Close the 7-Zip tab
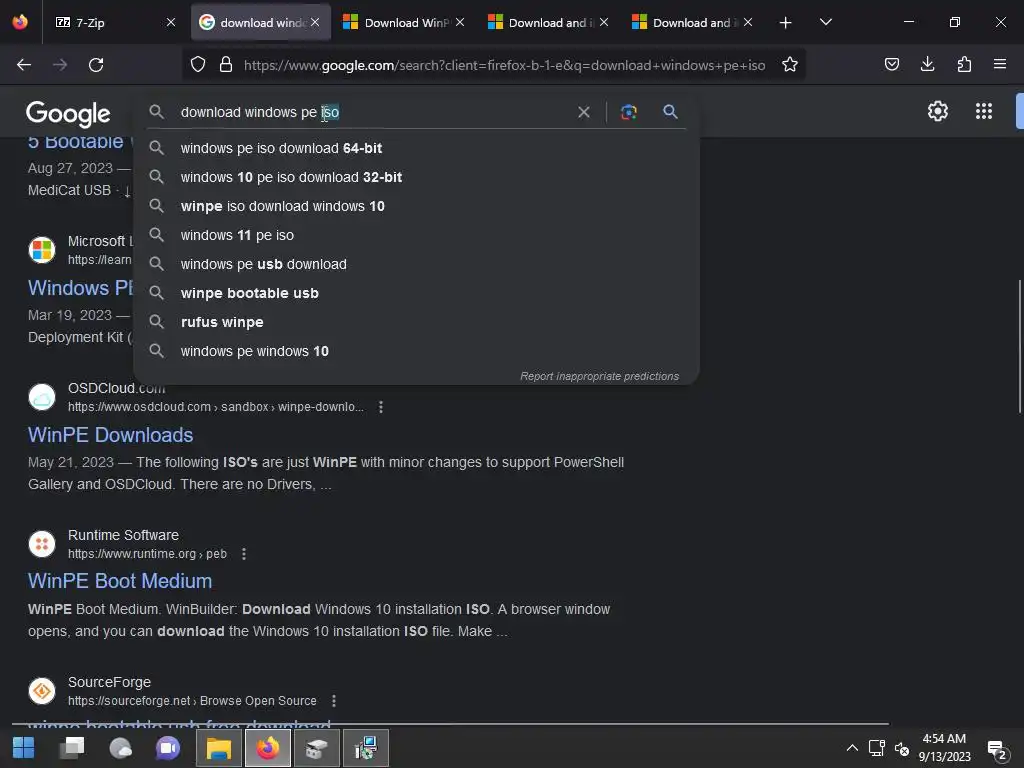Image resolution: width=1024 pixels, height=768 pixels. coord(171,23)
